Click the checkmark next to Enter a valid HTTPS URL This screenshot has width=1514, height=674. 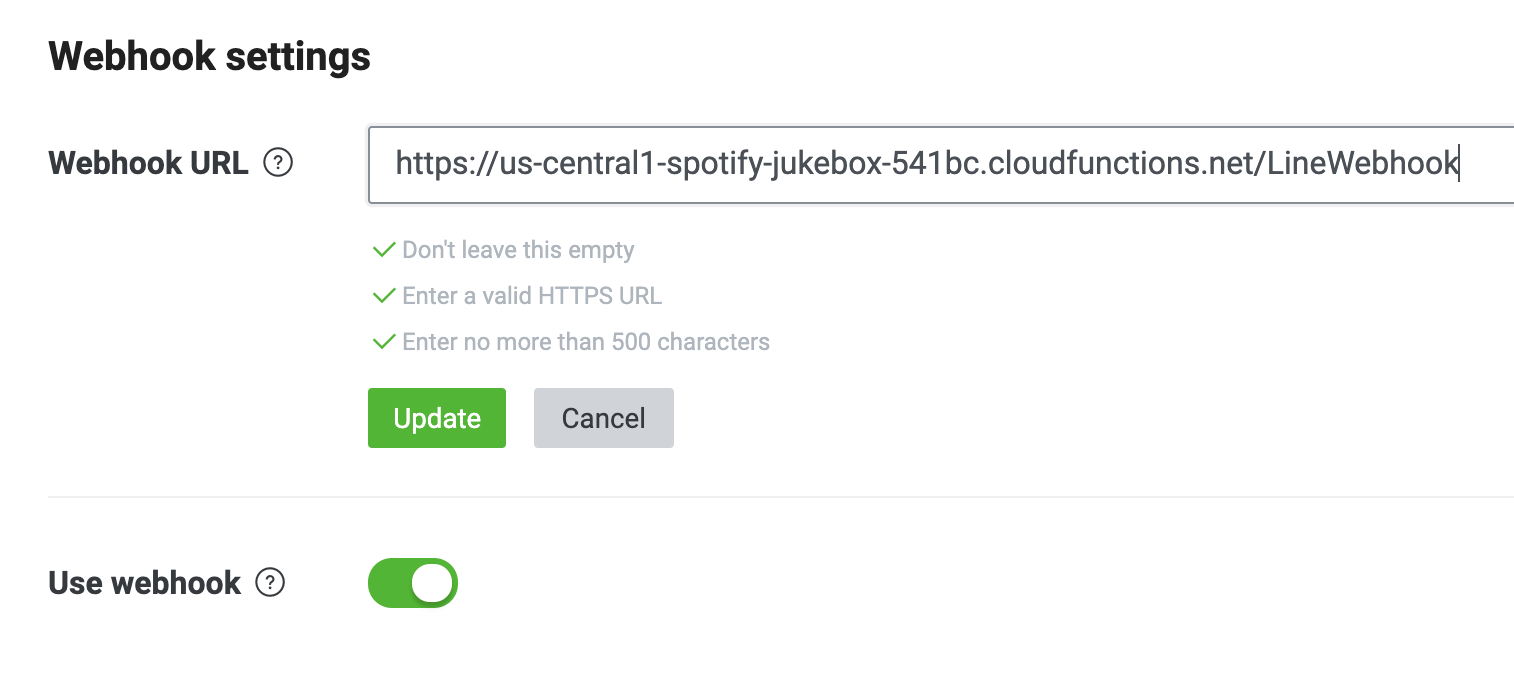[384, 296]
